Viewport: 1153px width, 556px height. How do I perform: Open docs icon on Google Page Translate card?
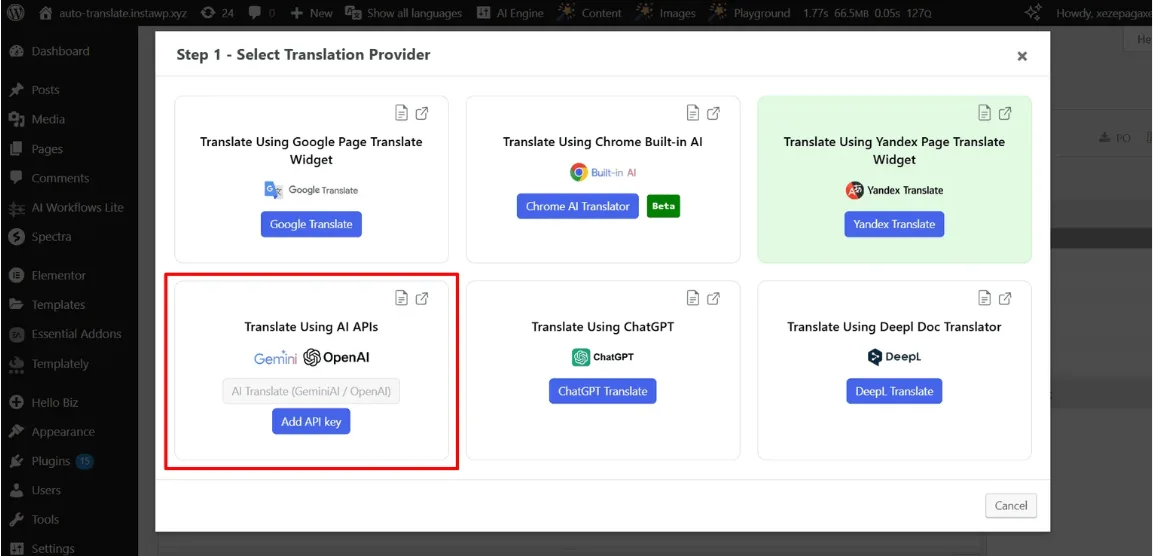tap(401, 113)
